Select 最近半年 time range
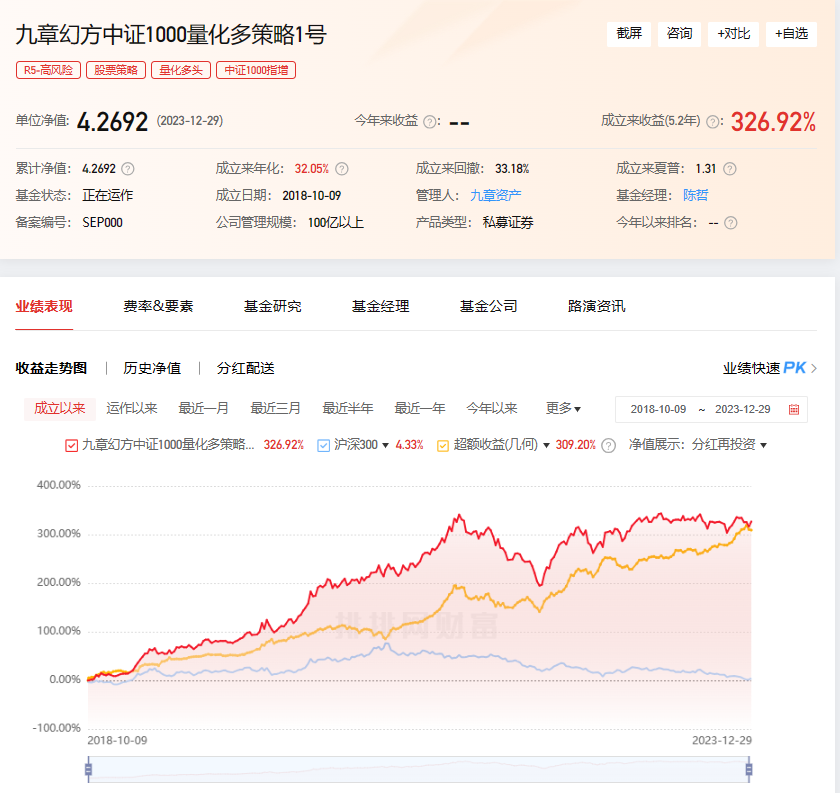Image resolution: width=840 pixels, height=793 pixels. (348, 409)
